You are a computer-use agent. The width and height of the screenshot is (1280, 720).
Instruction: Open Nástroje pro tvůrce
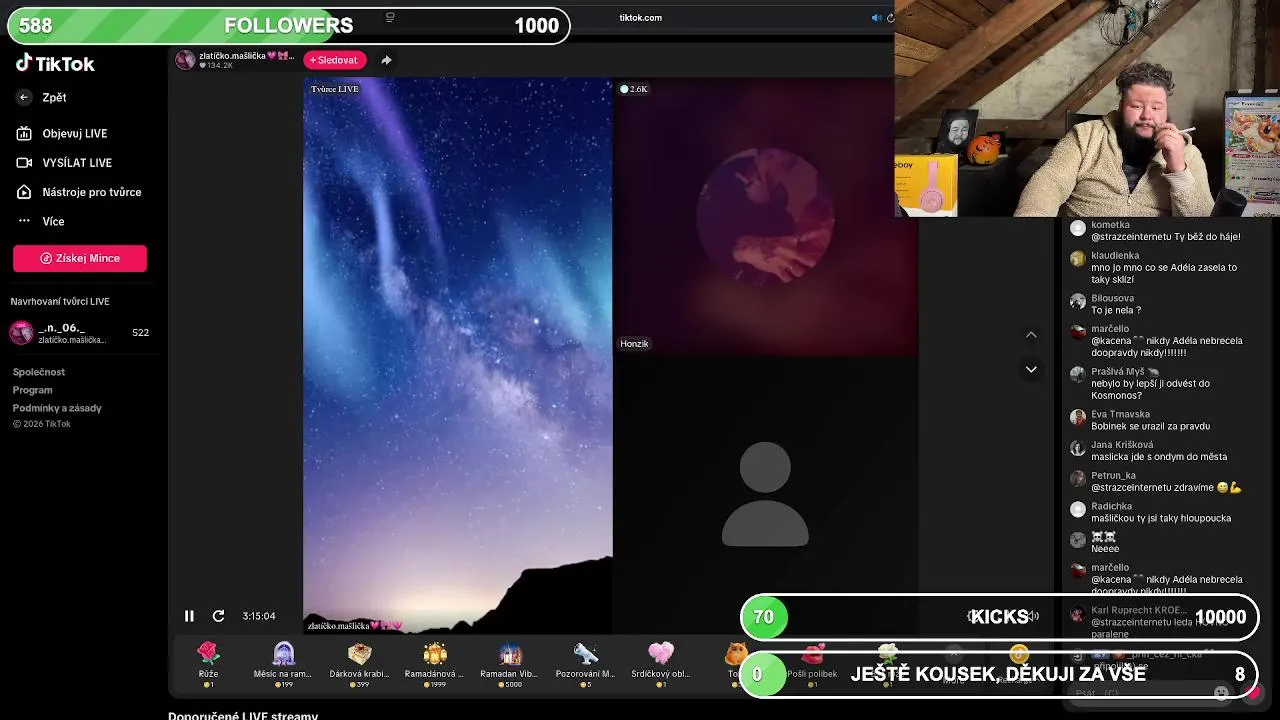click(x=91, y=192)
